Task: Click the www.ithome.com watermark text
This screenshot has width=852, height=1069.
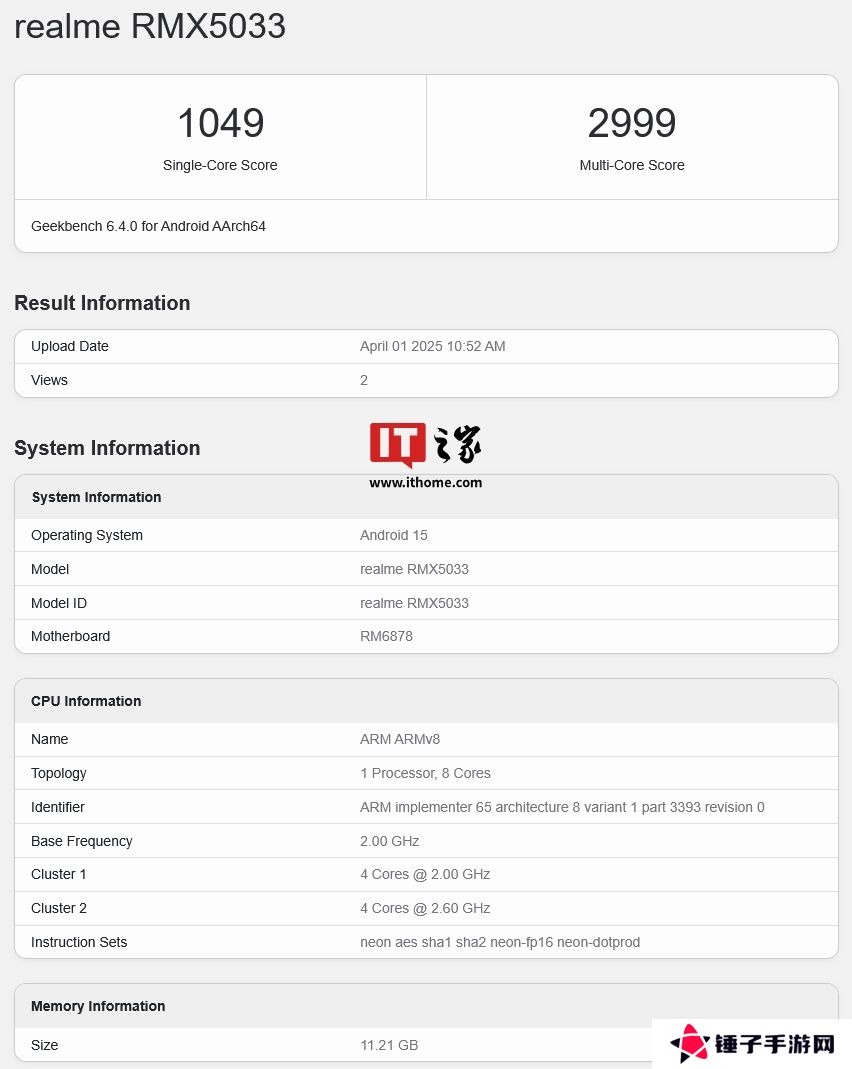Action: (x=425, y=482)
